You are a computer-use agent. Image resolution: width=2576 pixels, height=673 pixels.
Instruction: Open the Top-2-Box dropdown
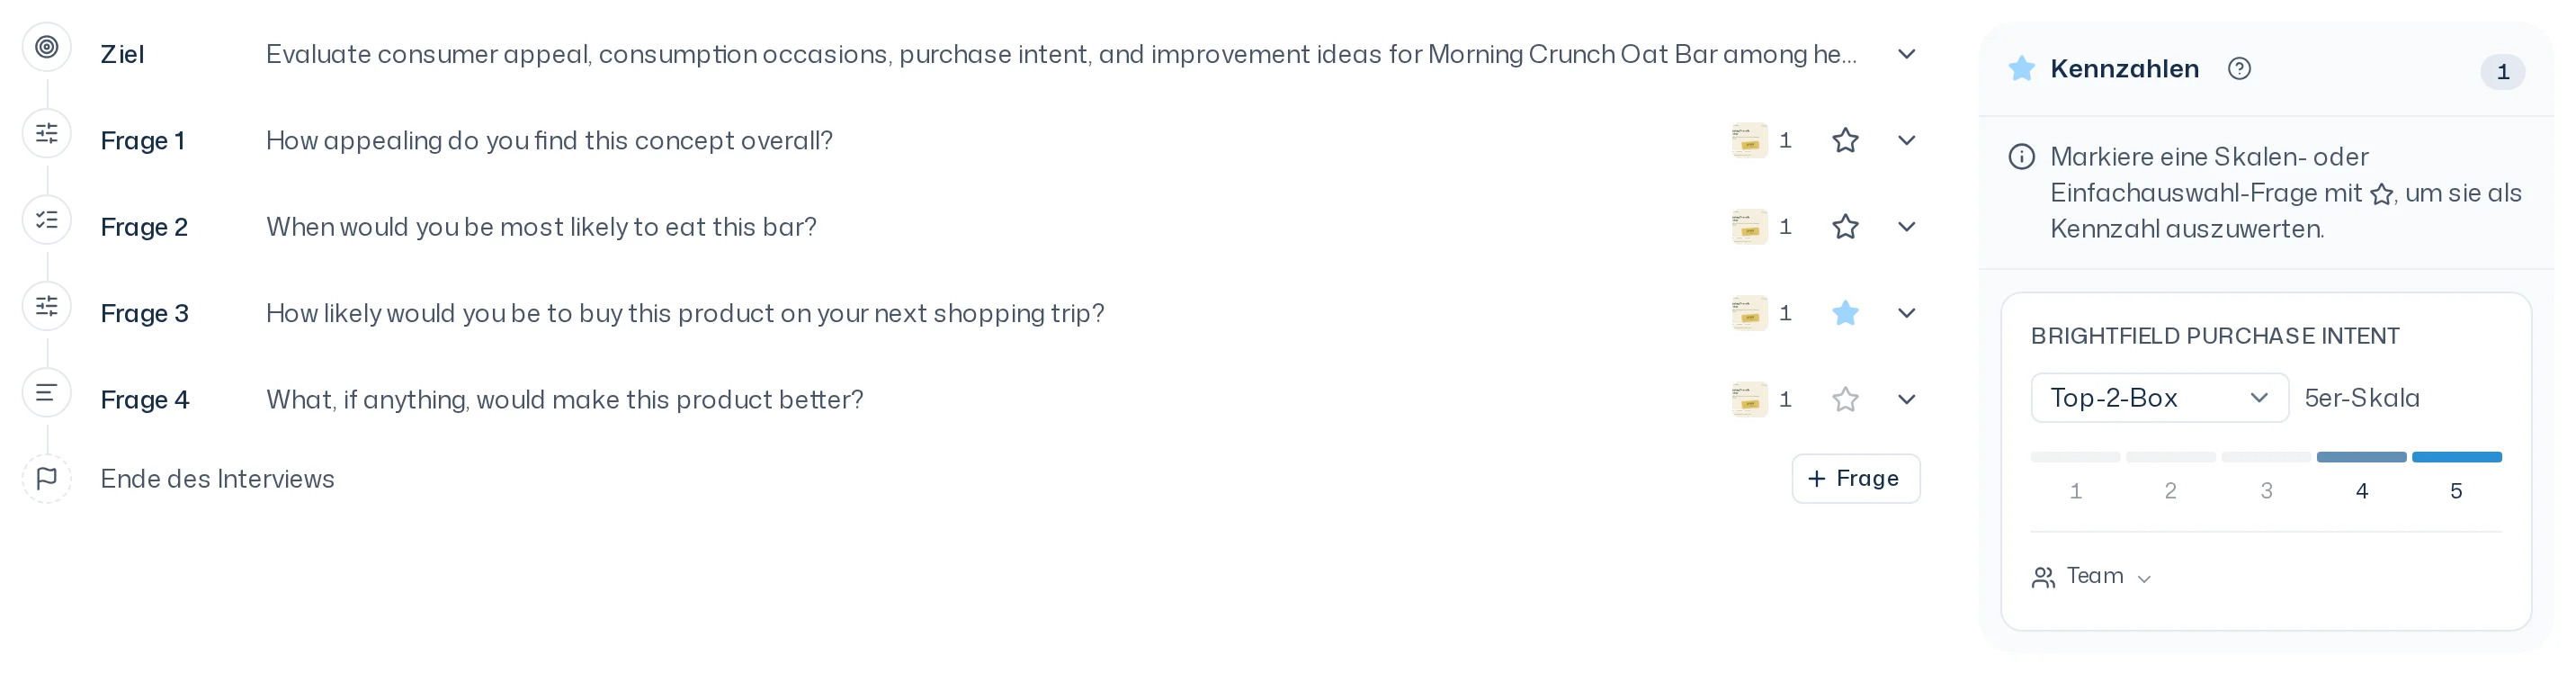click(x=2159, y=398)
